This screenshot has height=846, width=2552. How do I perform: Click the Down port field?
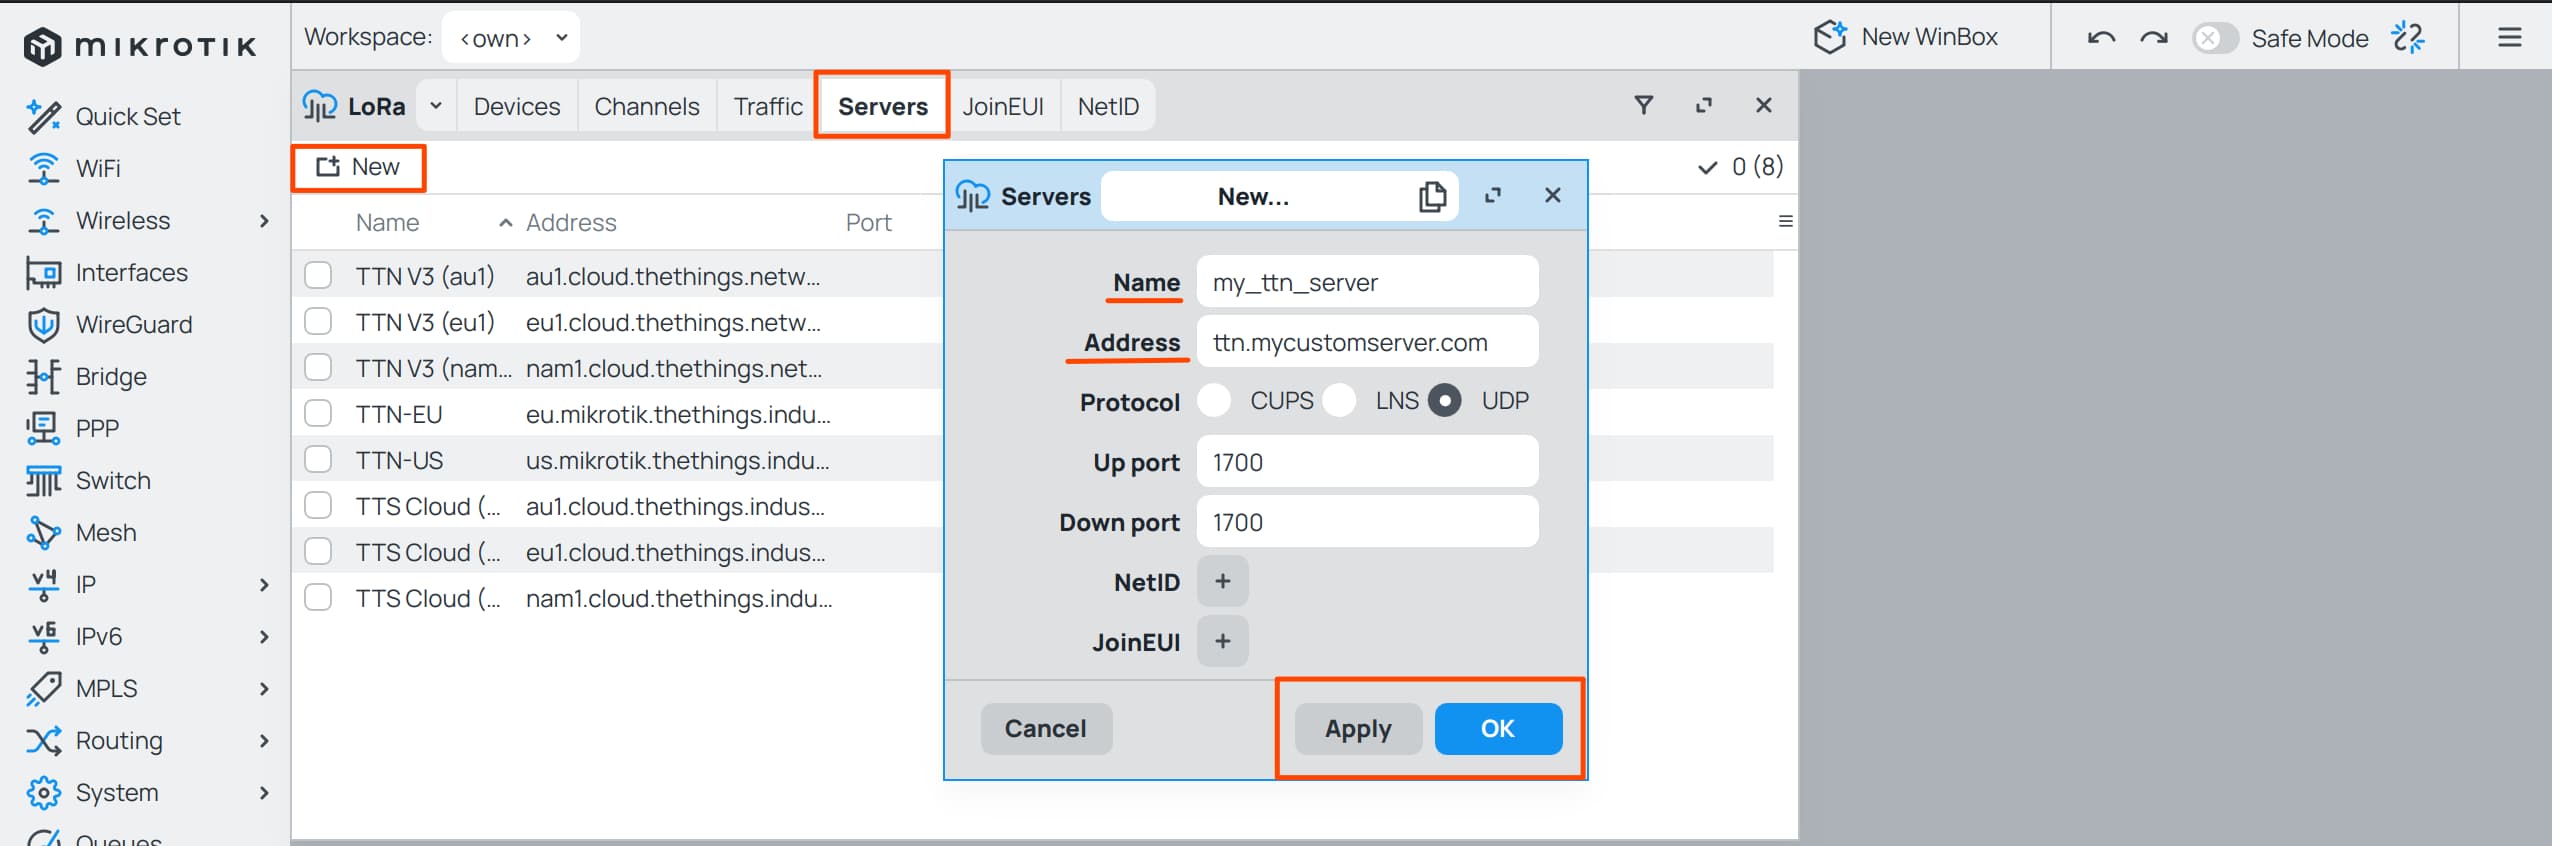click(x=1367, y=522)
